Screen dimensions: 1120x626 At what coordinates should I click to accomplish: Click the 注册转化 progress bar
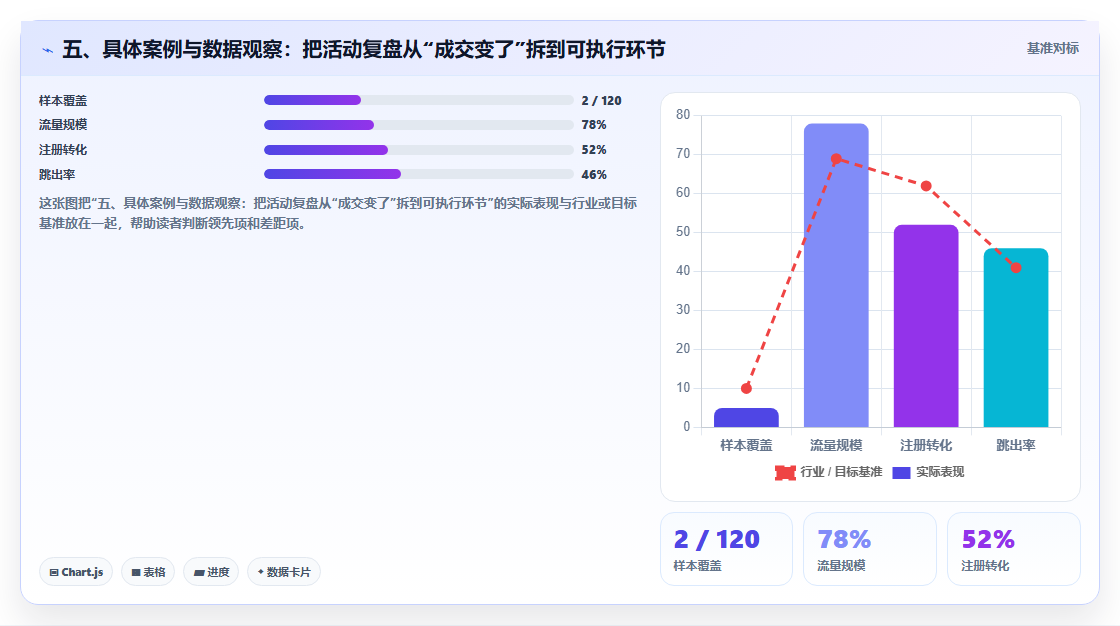click(419, 150)
